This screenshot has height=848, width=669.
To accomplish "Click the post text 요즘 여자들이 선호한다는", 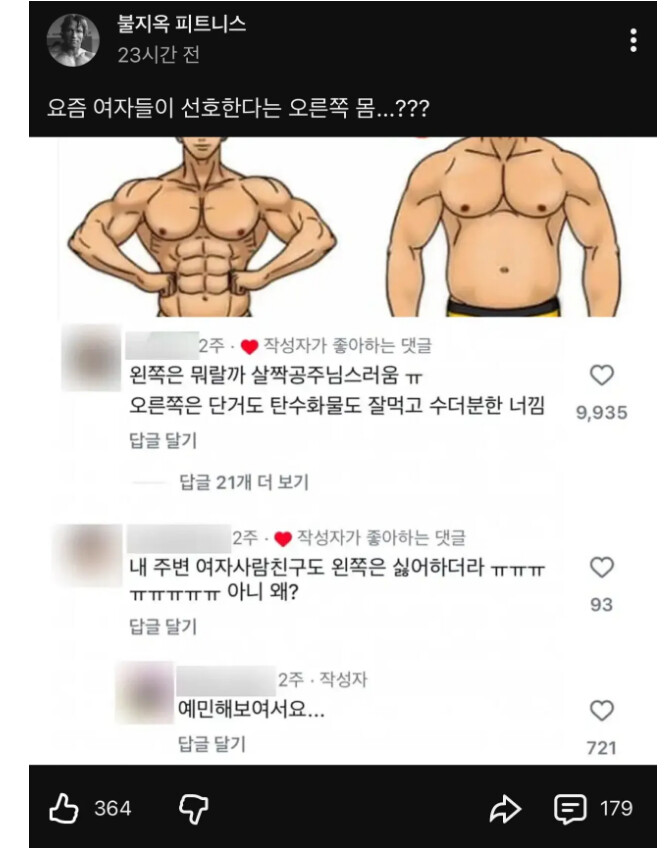I will click(x=164, y=109).
